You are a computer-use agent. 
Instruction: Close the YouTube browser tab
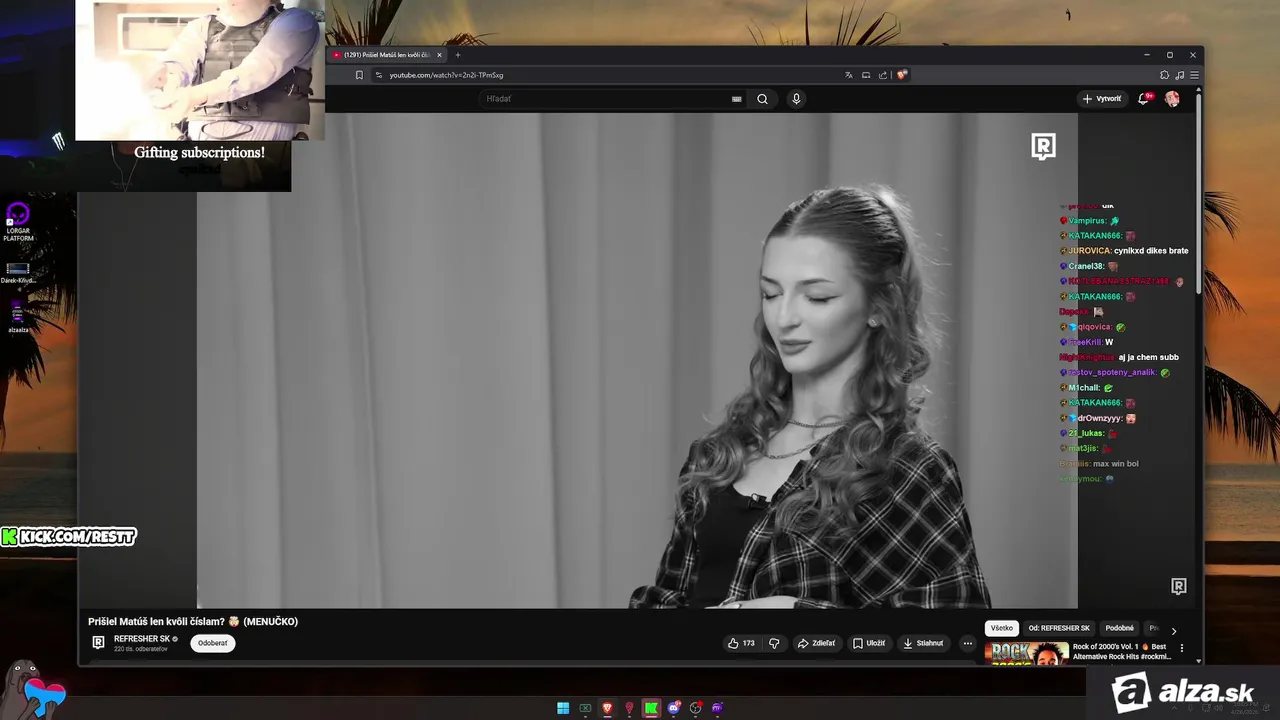click(439, 55)
